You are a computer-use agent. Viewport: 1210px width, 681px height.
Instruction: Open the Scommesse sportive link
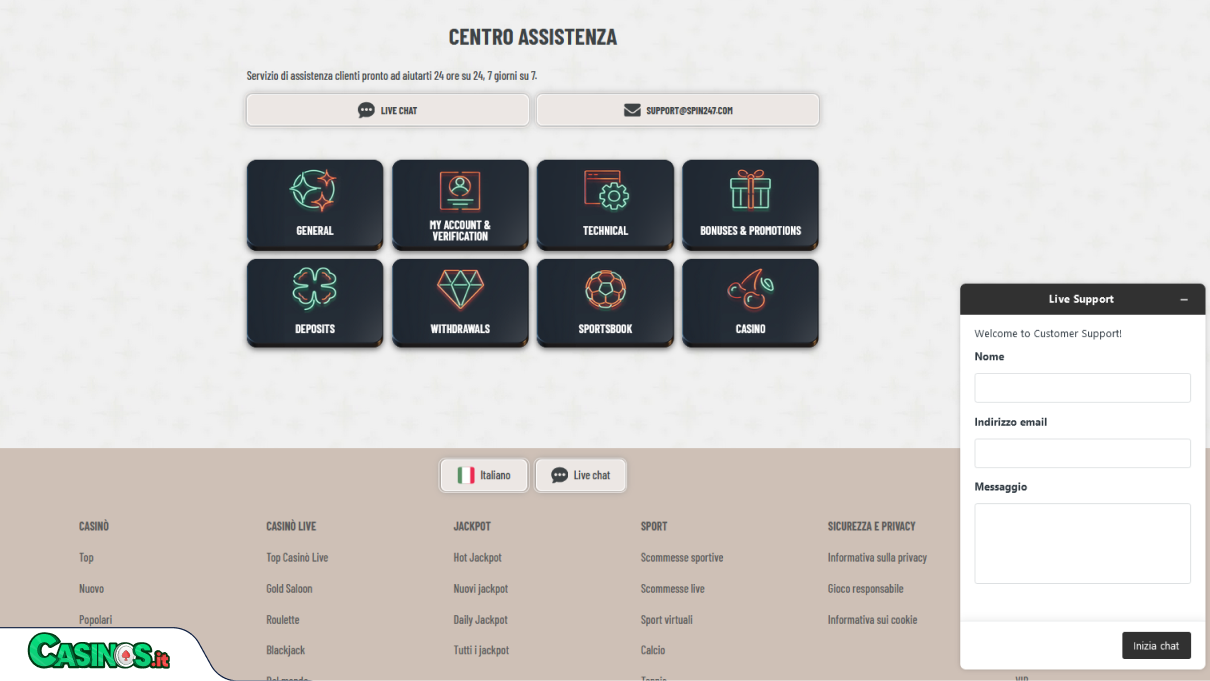(x=682, y=557)
